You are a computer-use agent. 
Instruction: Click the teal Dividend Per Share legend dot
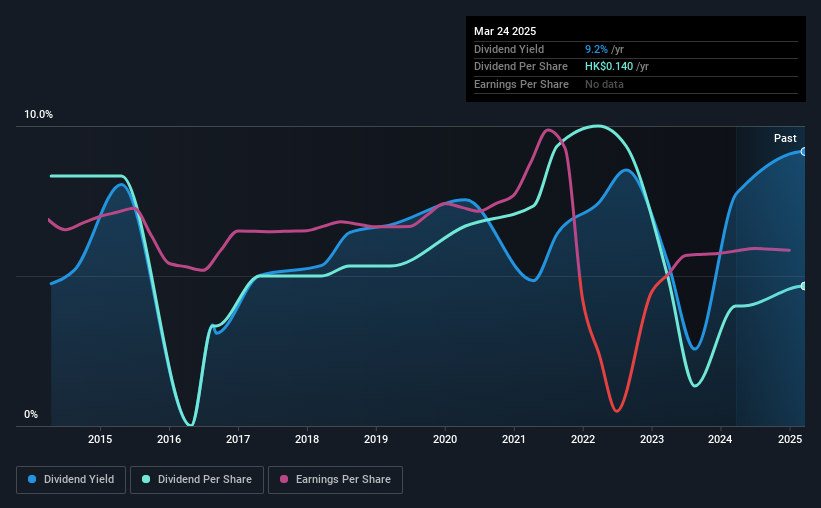pyautogui.click(x=146, y=479)
